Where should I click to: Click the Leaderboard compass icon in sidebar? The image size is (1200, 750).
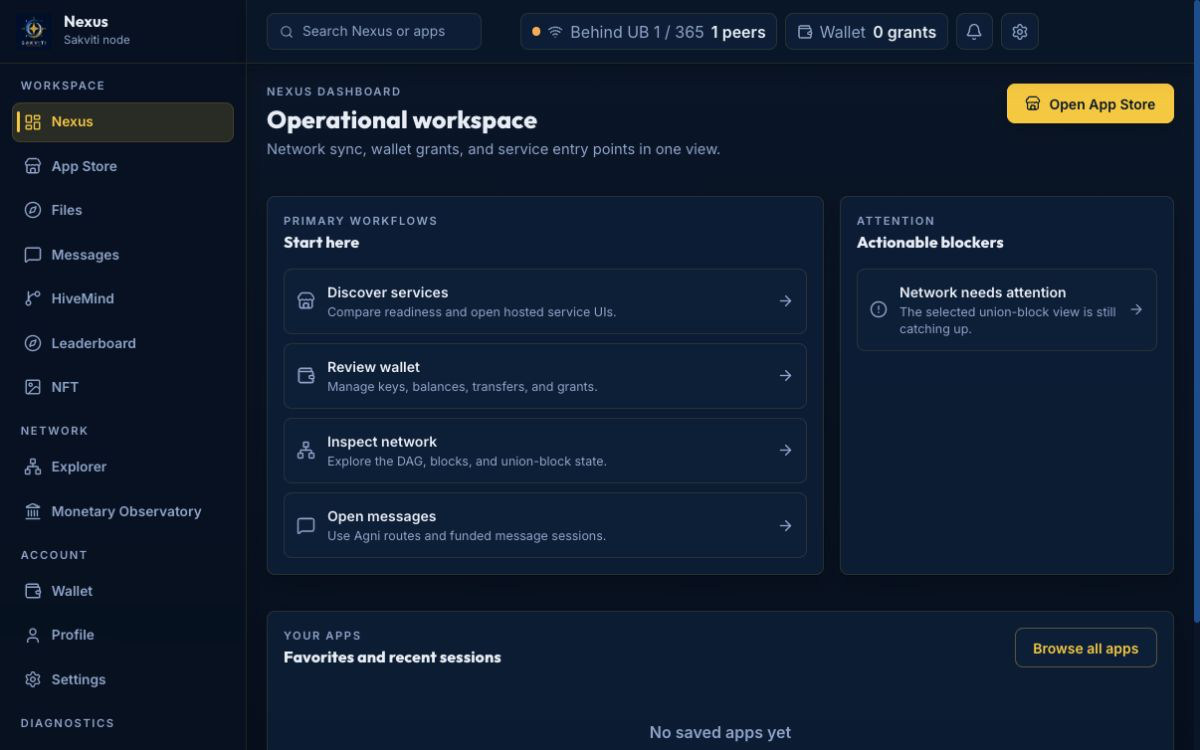33,343
